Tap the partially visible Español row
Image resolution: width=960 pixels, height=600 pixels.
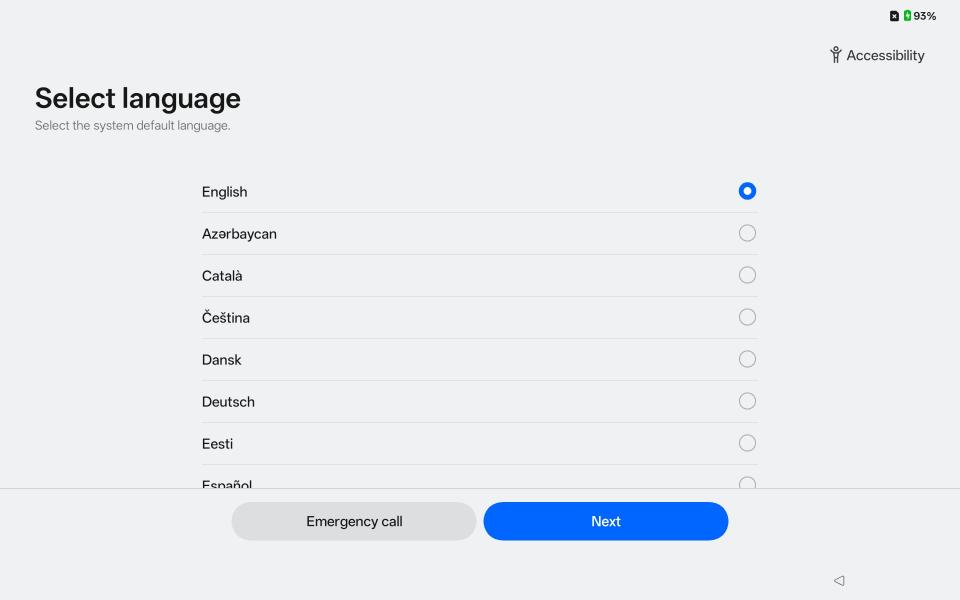pos(227,484)
